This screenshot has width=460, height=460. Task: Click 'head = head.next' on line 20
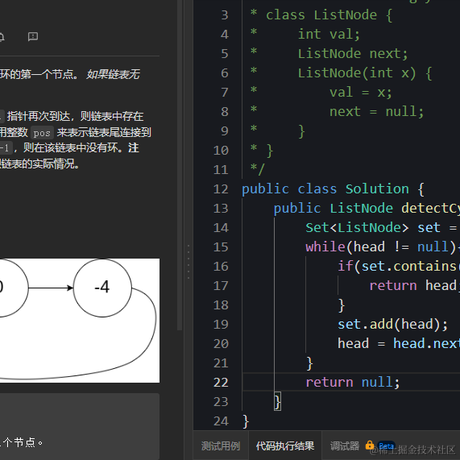point(398,343)
